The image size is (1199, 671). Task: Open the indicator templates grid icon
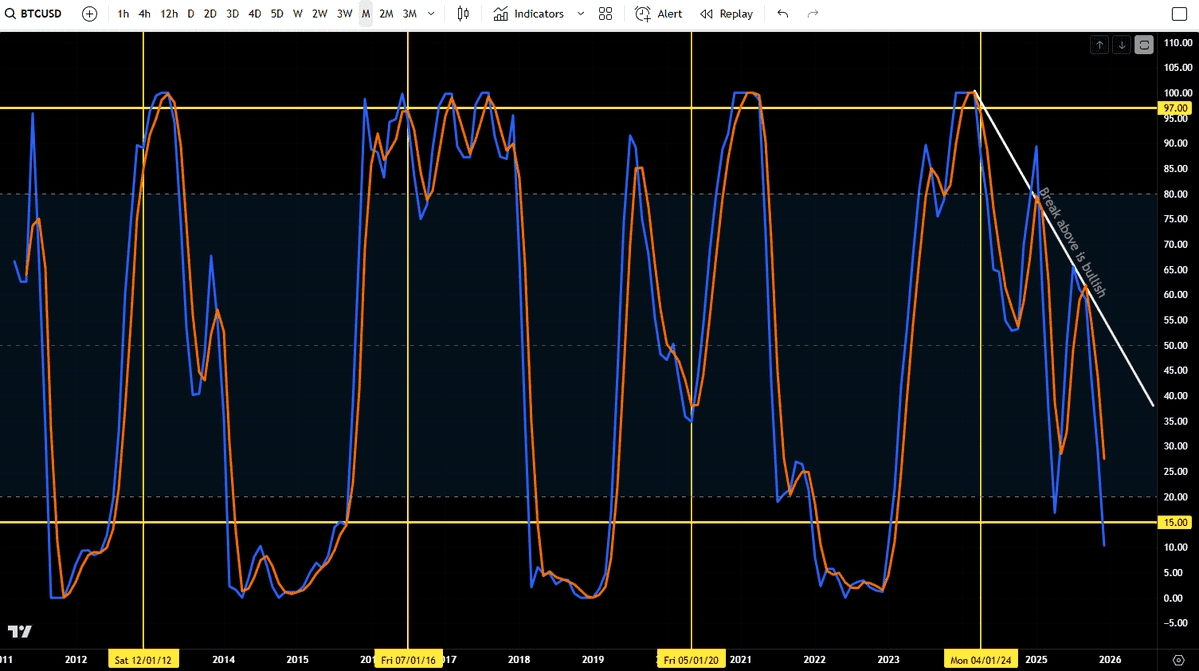pyautogui.click(x=606, y=14)
